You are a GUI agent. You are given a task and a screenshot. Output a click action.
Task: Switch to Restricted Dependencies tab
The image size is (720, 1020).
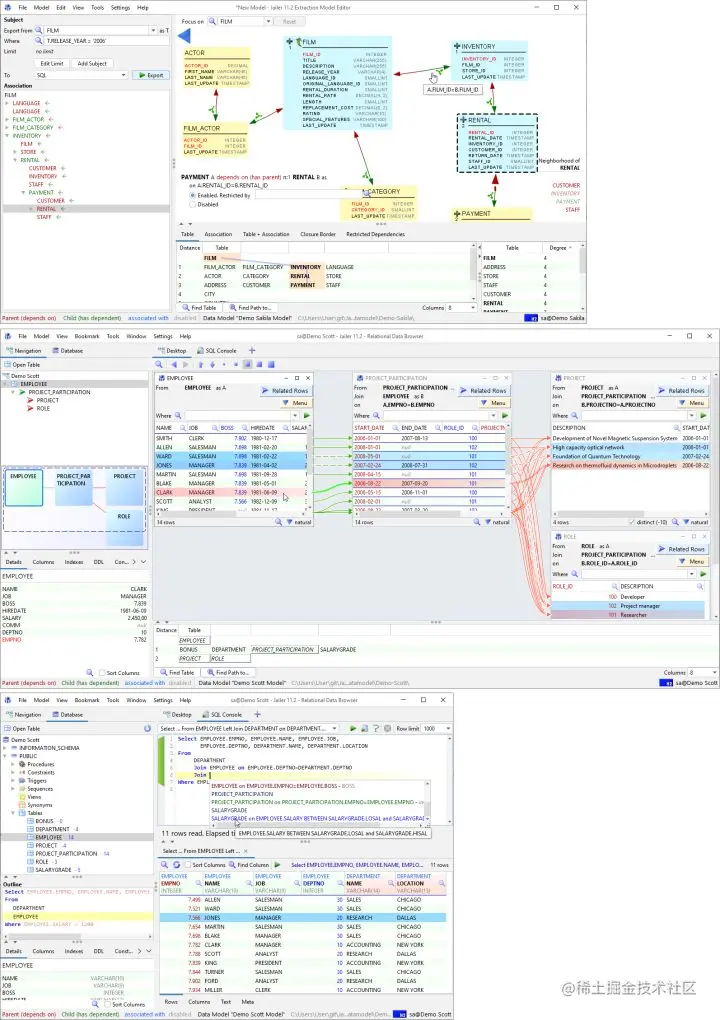375,234
